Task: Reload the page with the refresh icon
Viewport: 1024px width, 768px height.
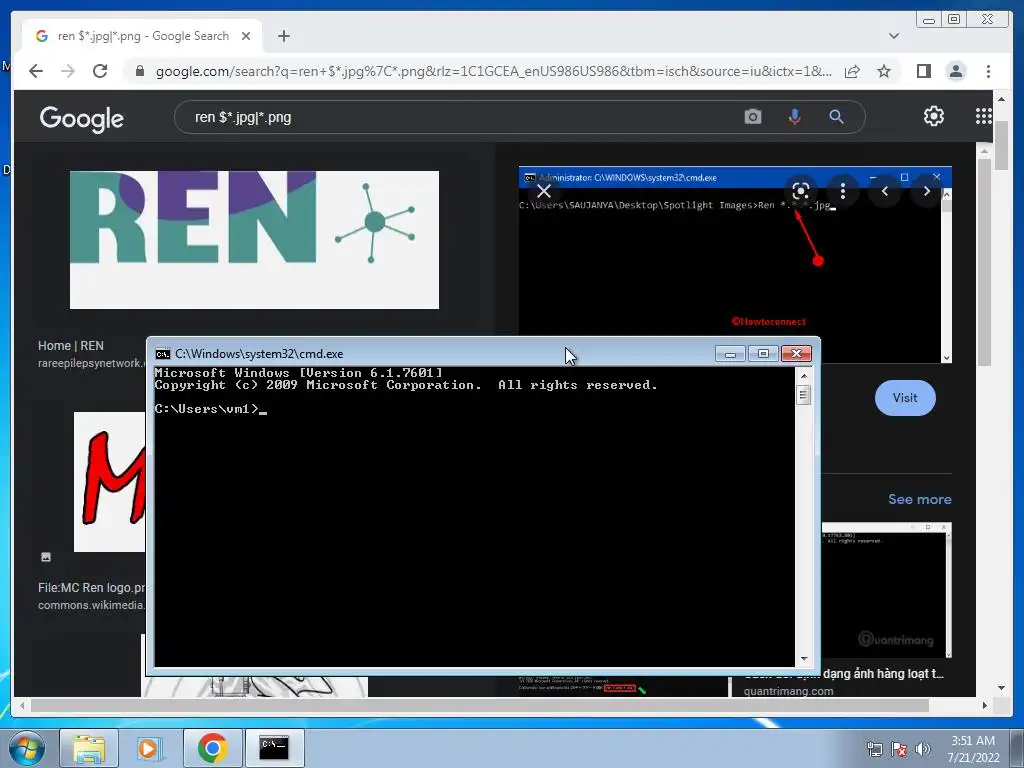Action: tap(100, 71)
